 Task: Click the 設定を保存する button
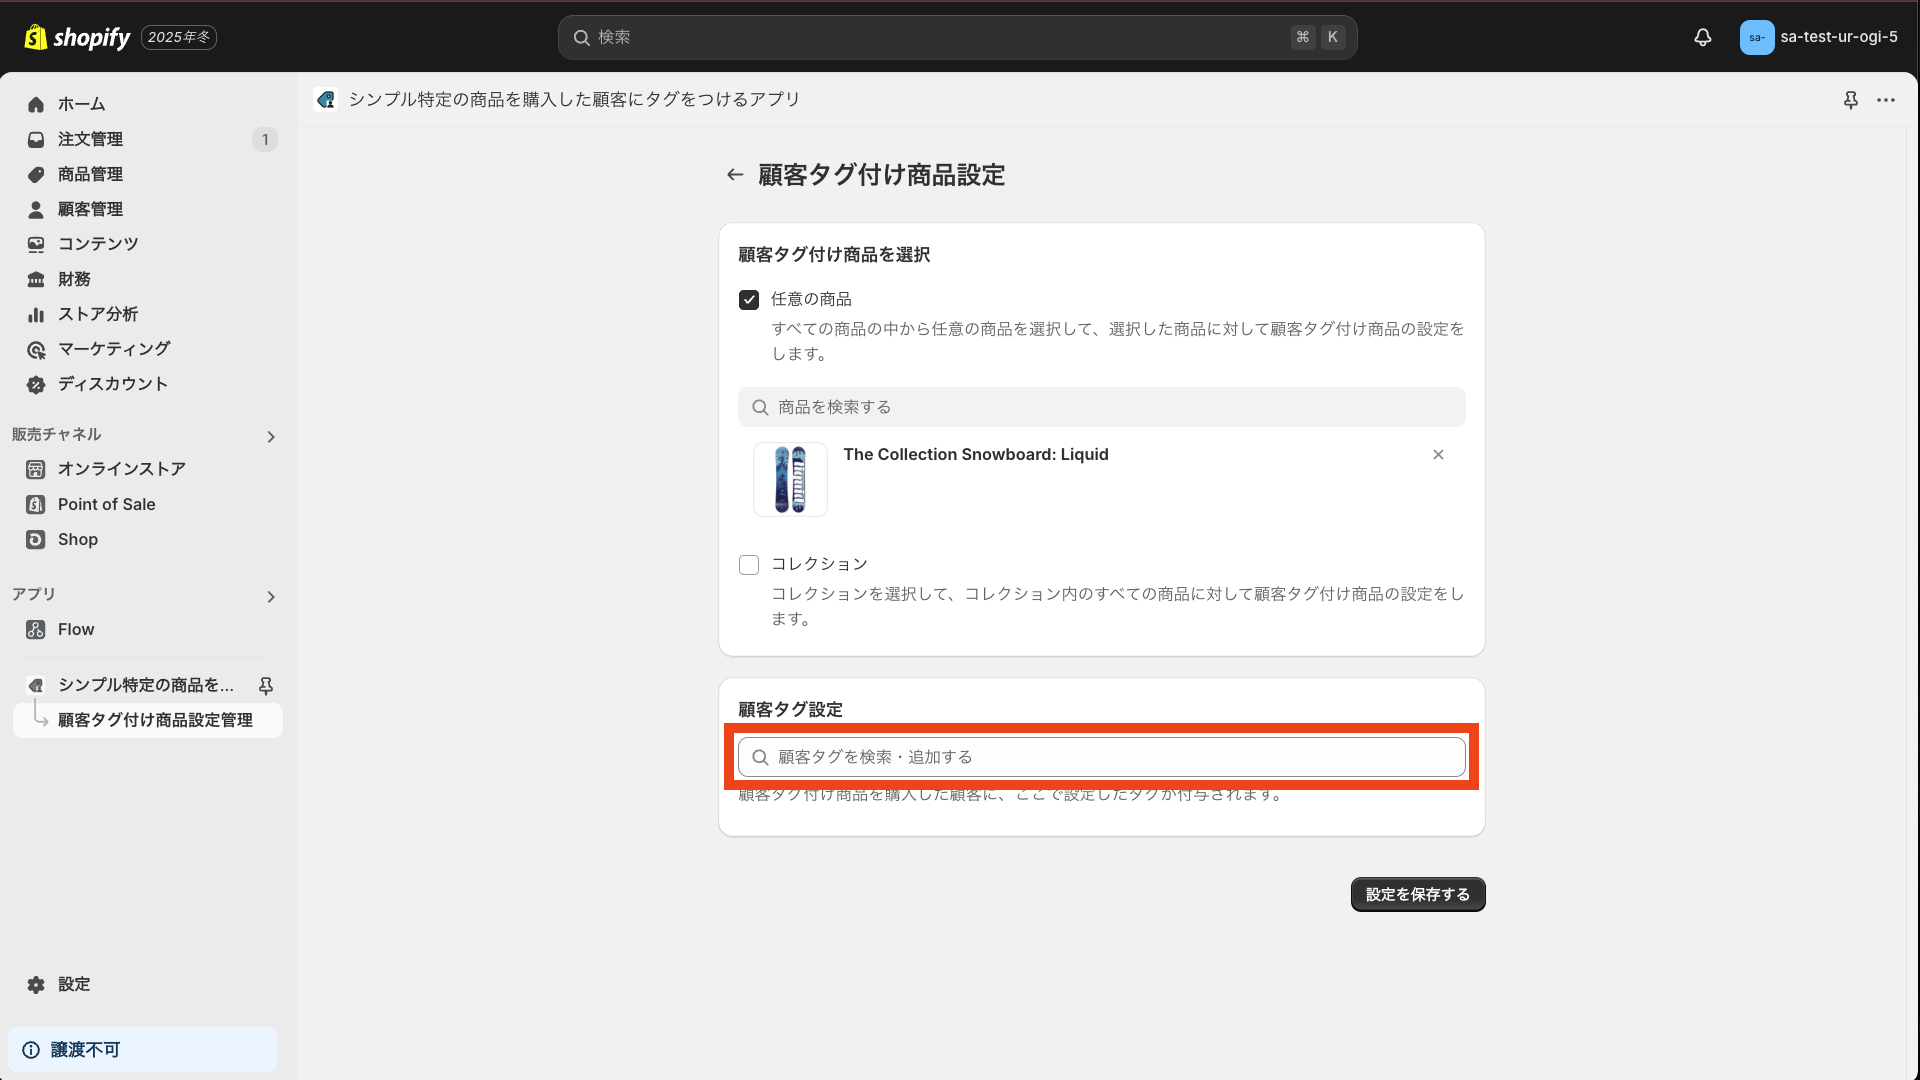1418,894
